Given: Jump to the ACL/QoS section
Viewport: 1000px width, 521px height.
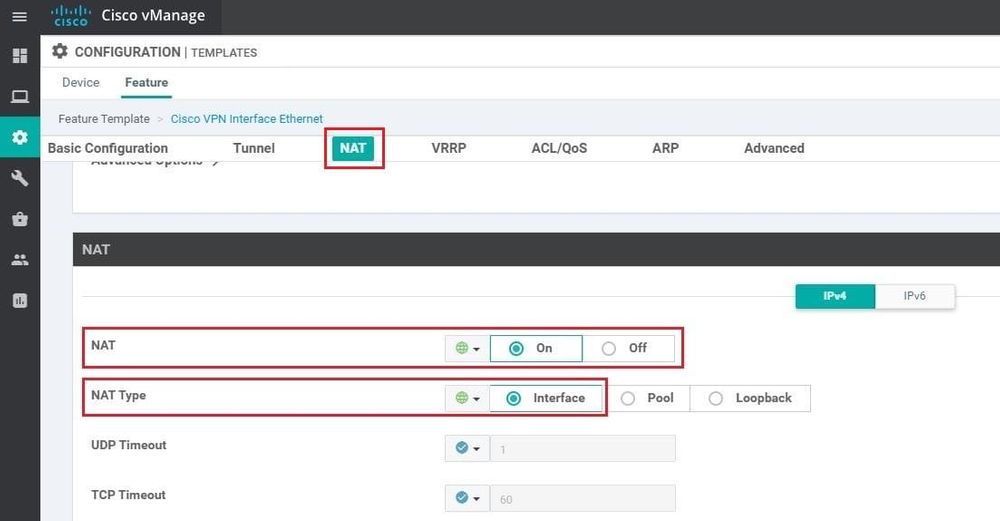Looking at the screenshot, I should 559,148.
